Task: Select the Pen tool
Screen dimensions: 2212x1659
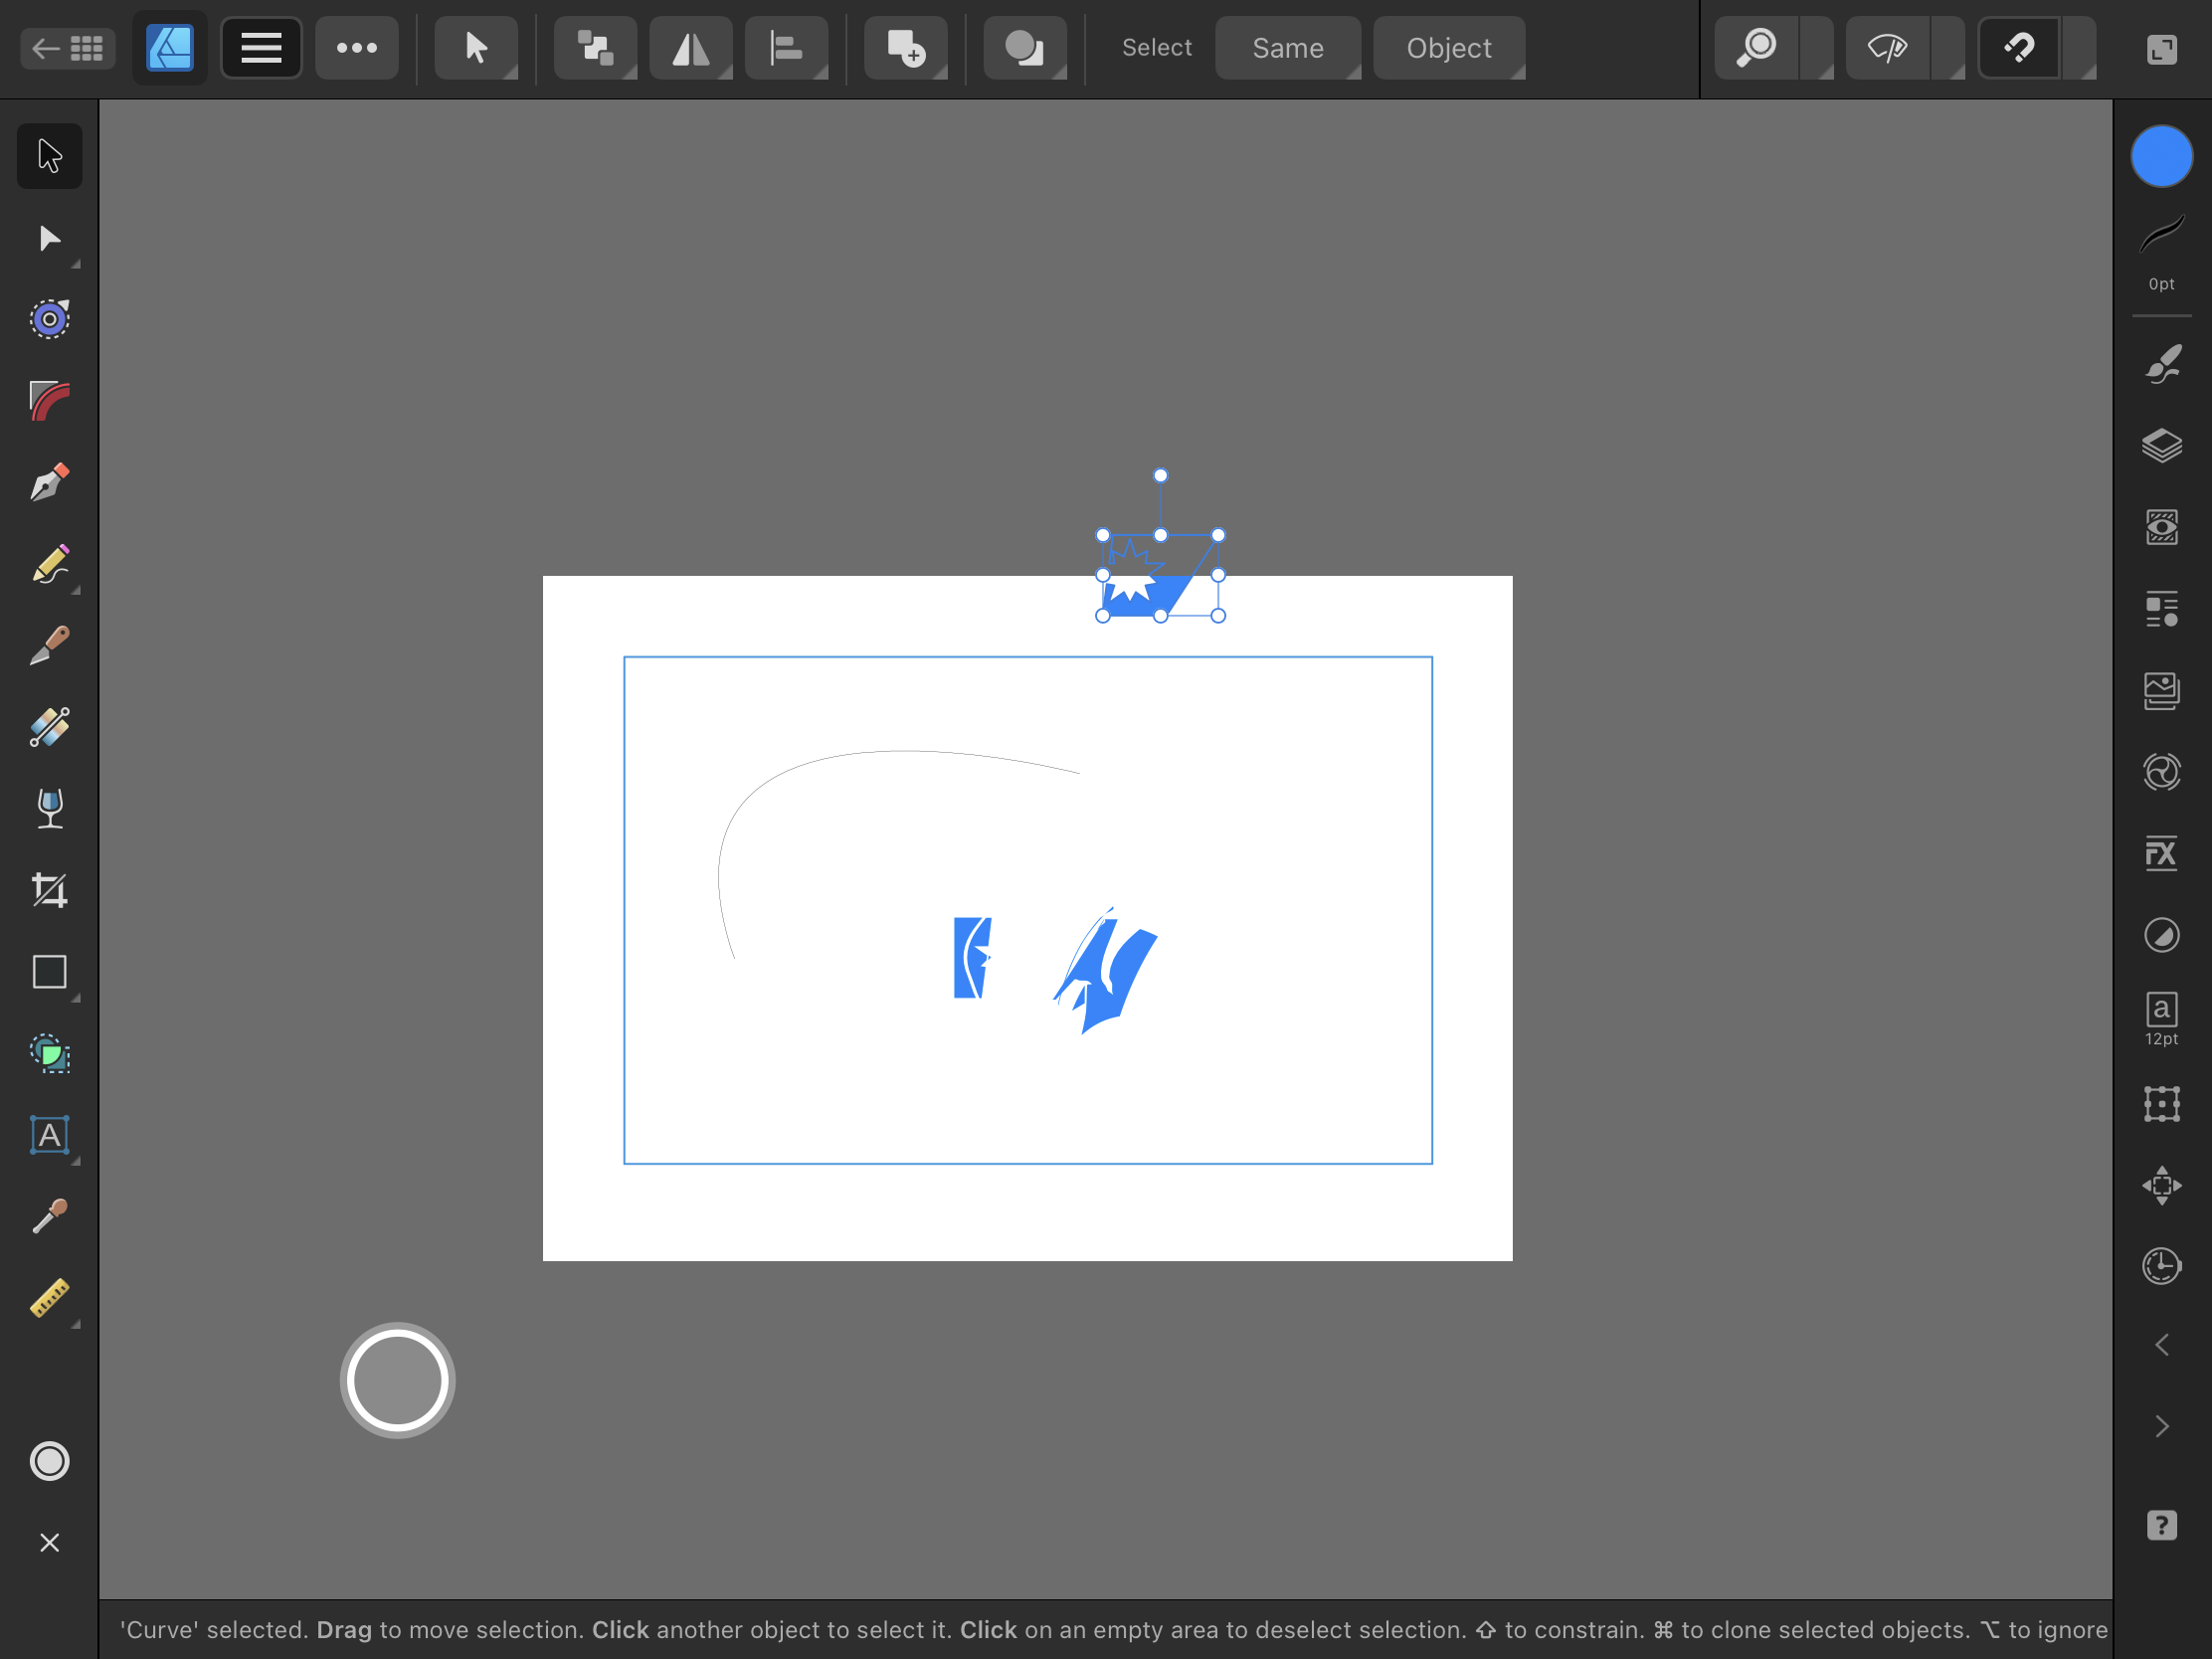Action: 49,483
